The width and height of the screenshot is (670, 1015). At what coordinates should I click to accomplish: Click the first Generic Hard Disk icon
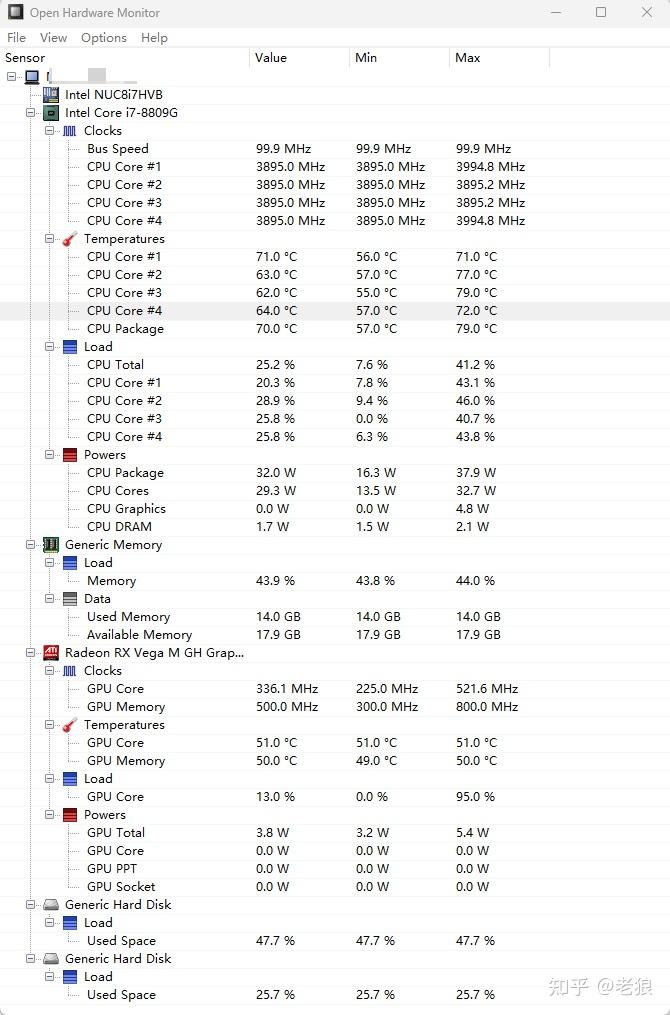tap(51, 905)
